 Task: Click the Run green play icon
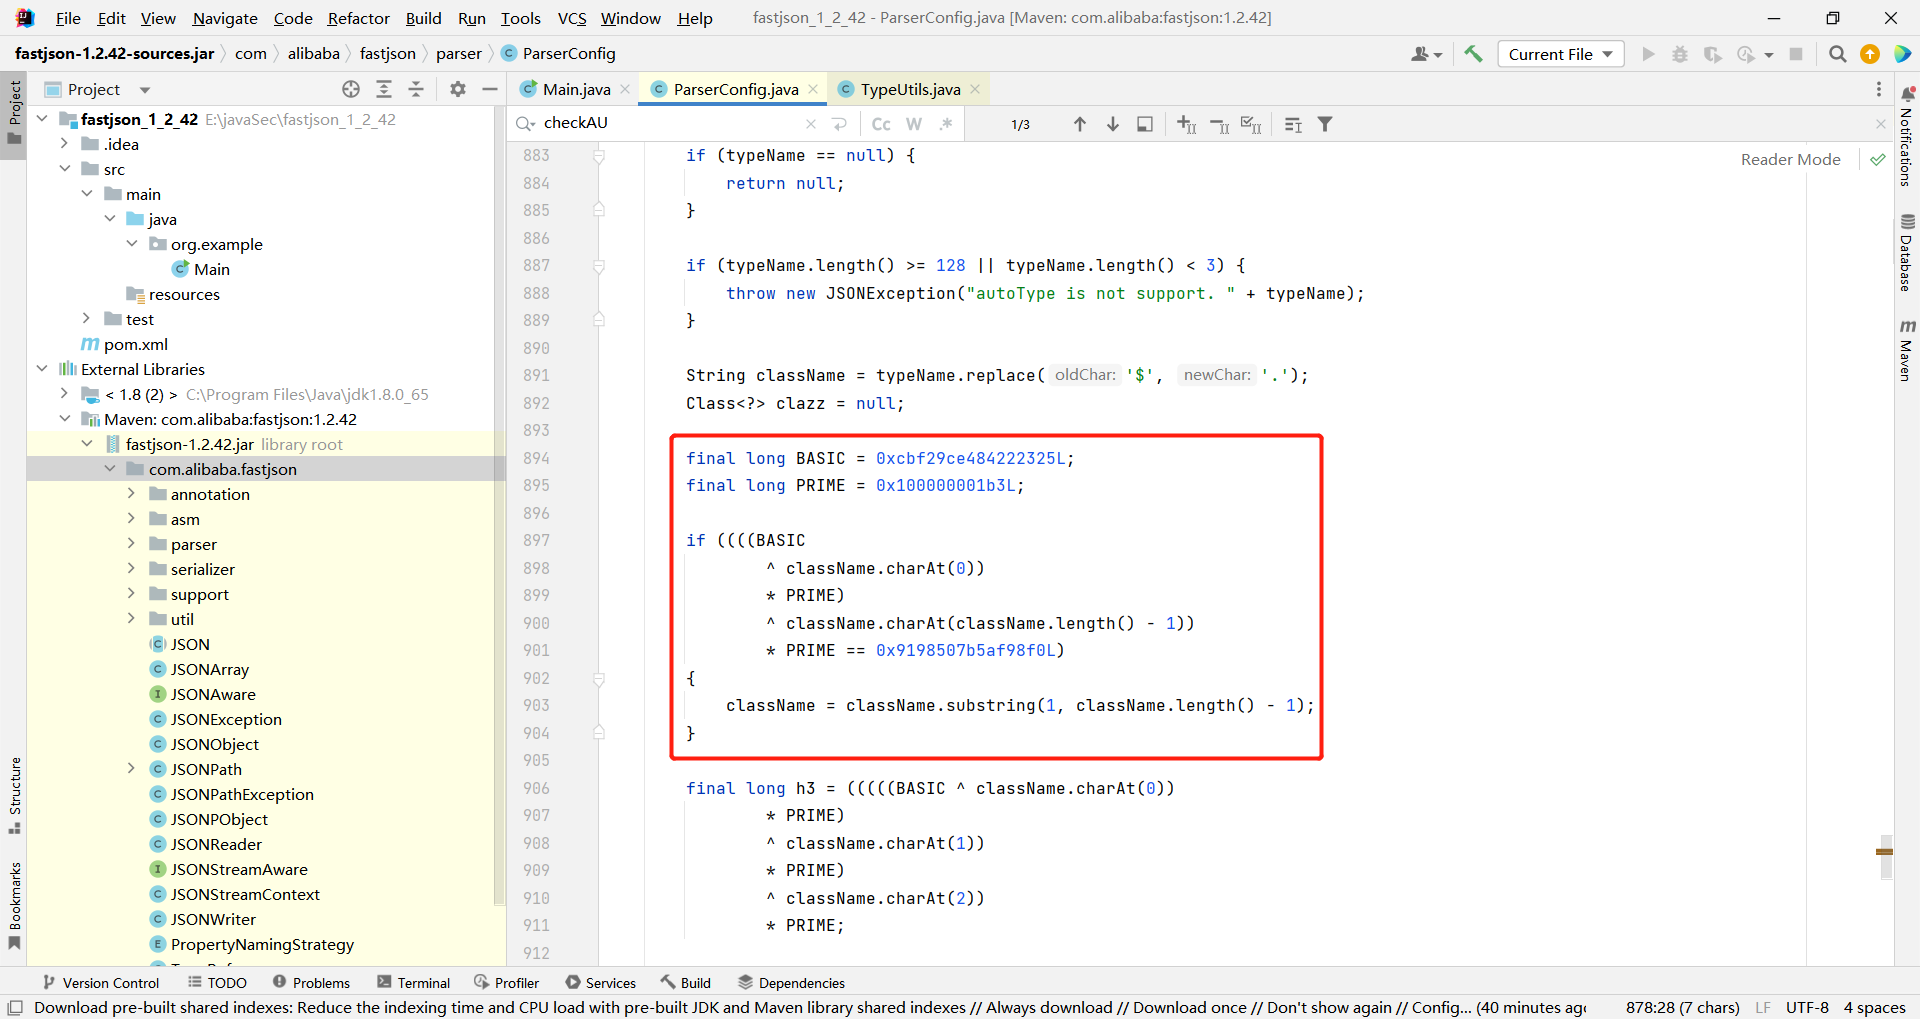point(1648,54)
